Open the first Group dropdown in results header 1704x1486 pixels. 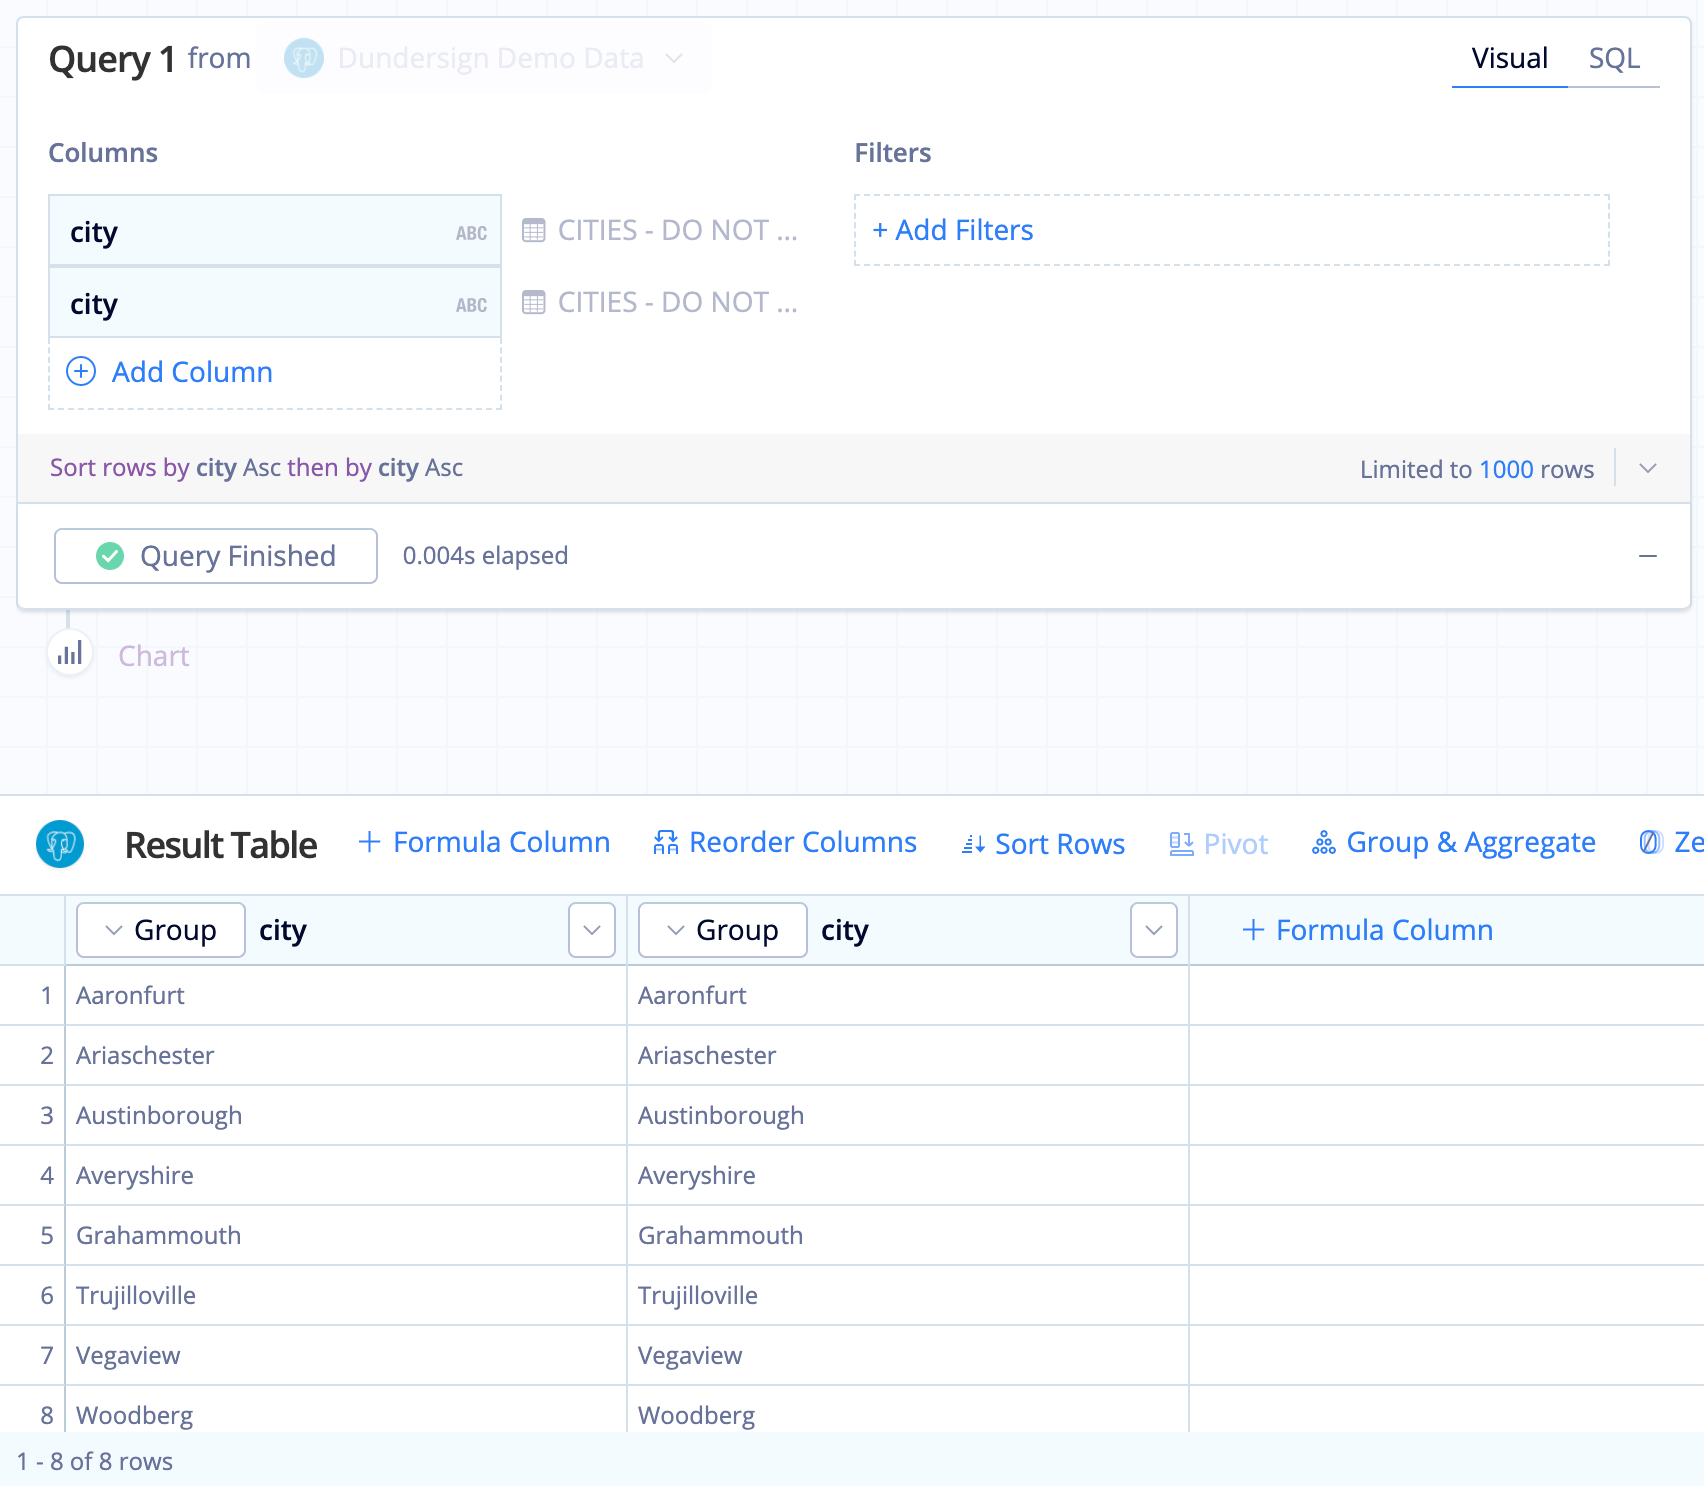[161, 930]
